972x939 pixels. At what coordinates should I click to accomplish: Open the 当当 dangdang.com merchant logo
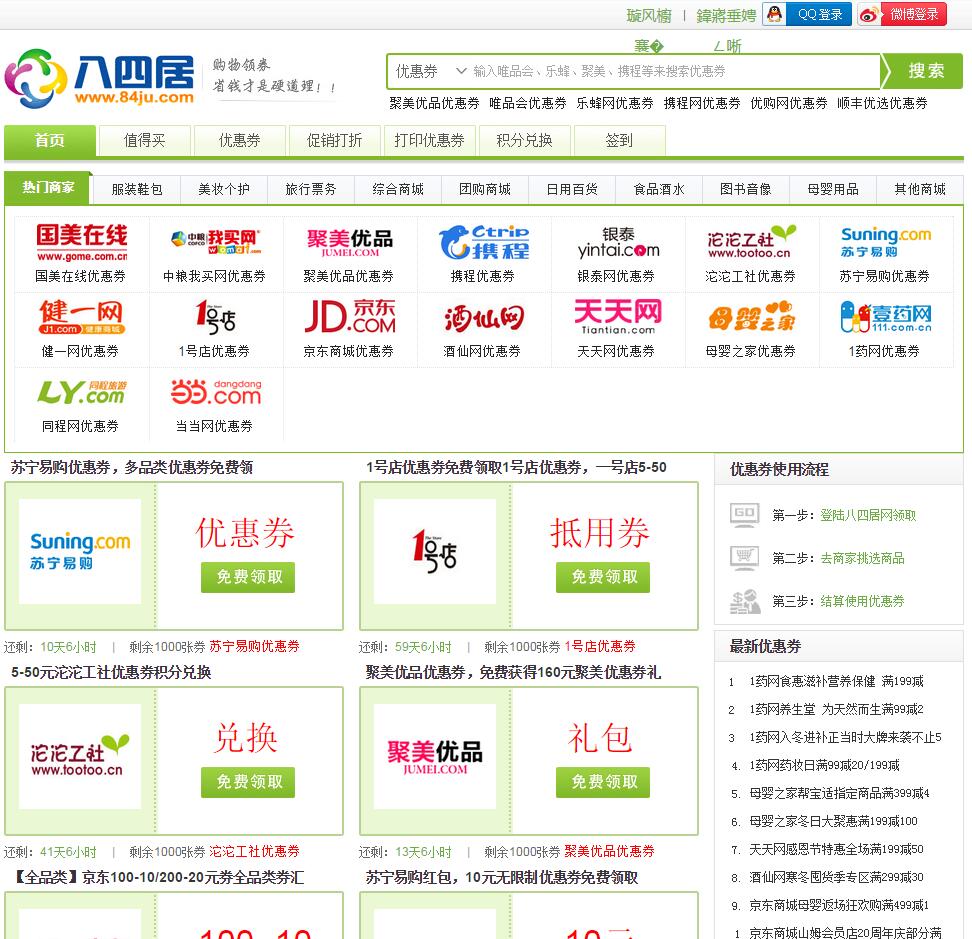215,392
